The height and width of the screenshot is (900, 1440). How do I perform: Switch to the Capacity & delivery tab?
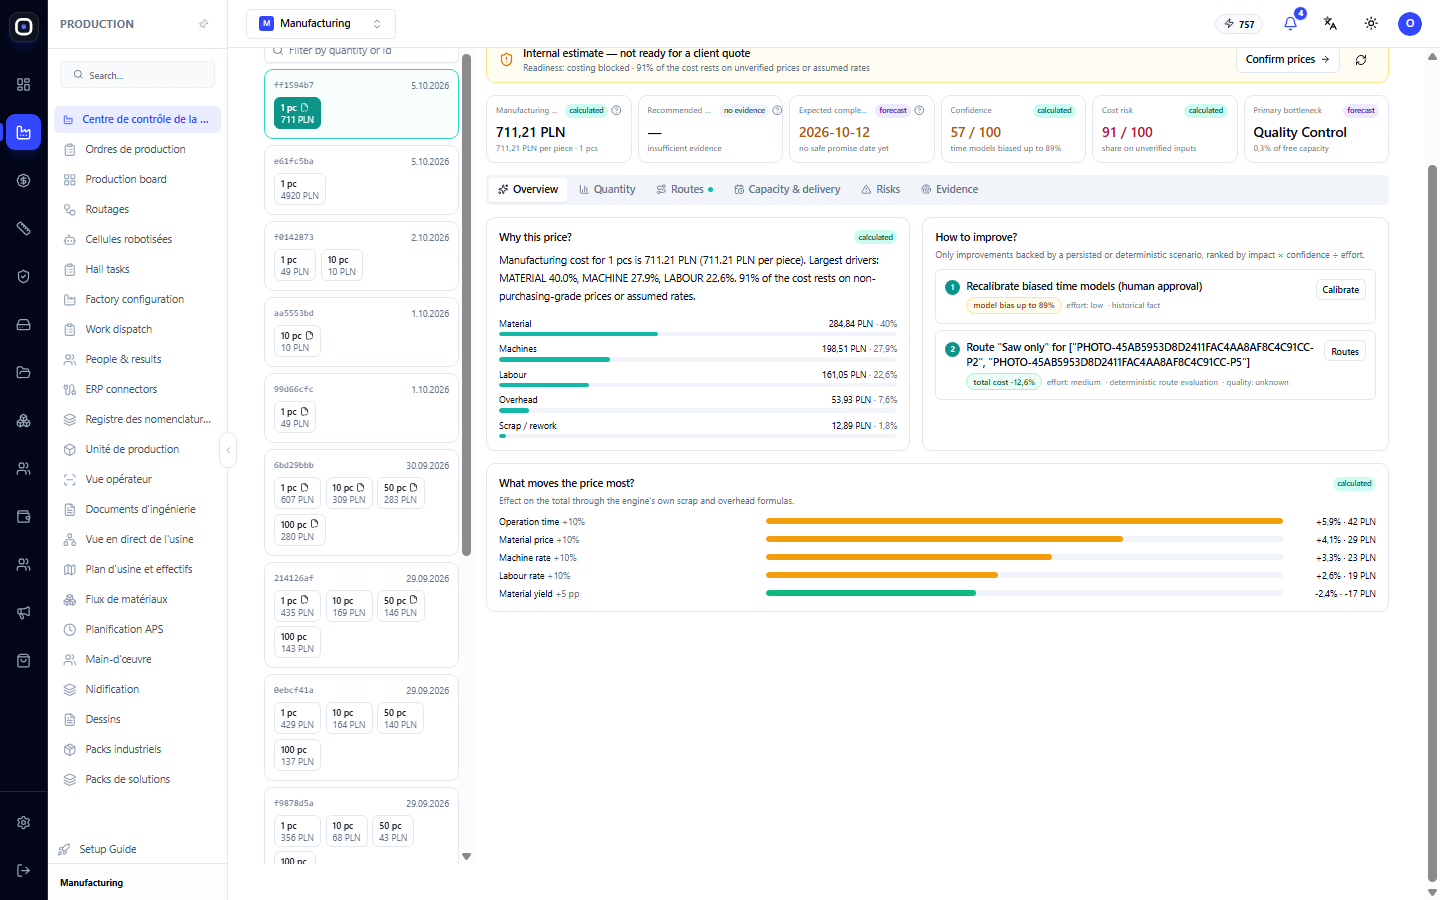click(x=787, y=189)
